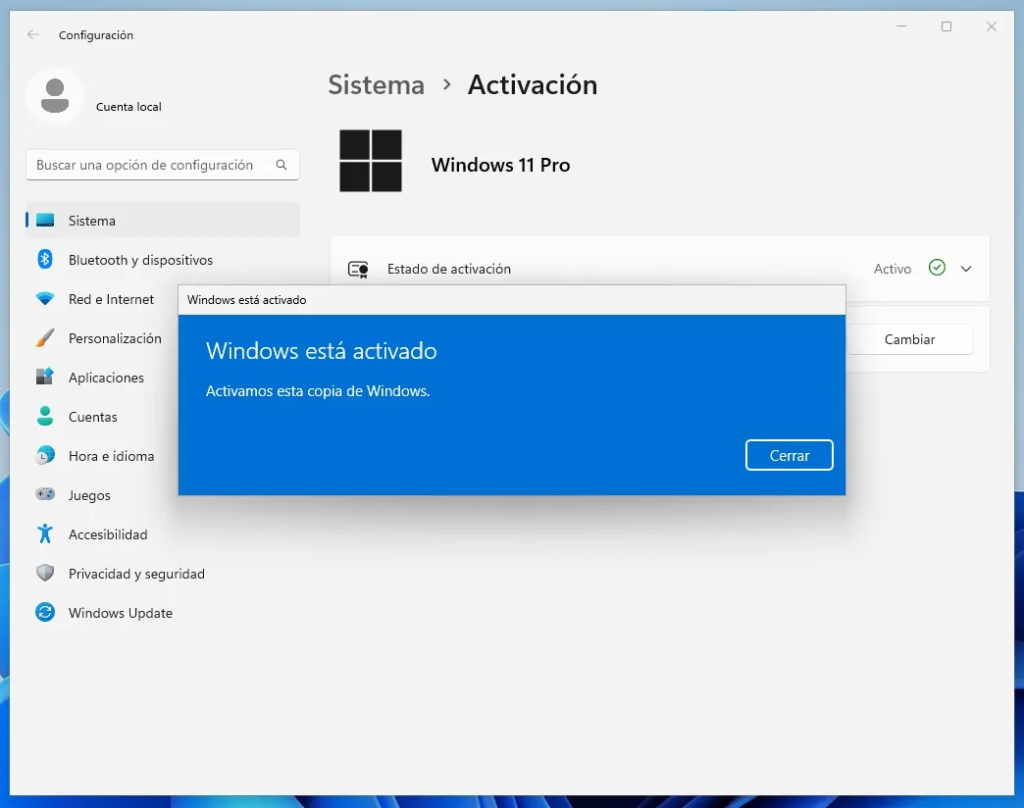Open the Cuenta local user avatar

tap(55, 96)
